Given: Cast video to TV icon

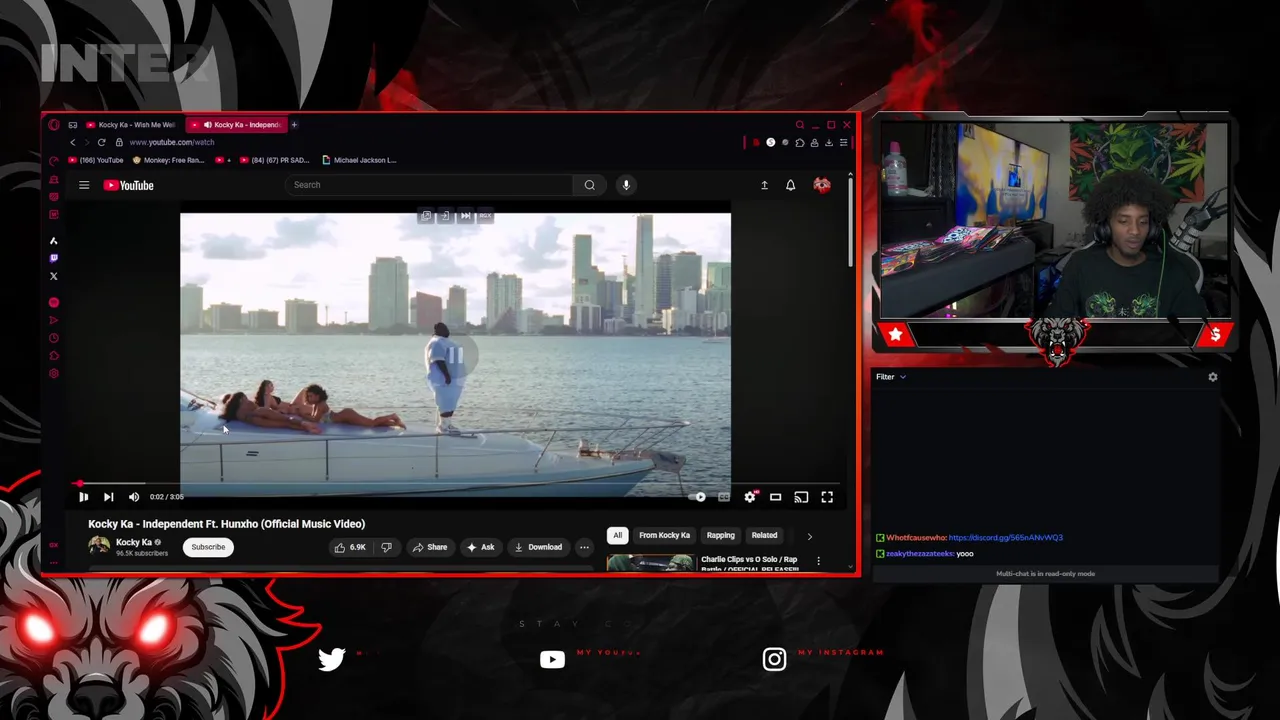Looking at the screenshot, I should [x=801, y=497].
